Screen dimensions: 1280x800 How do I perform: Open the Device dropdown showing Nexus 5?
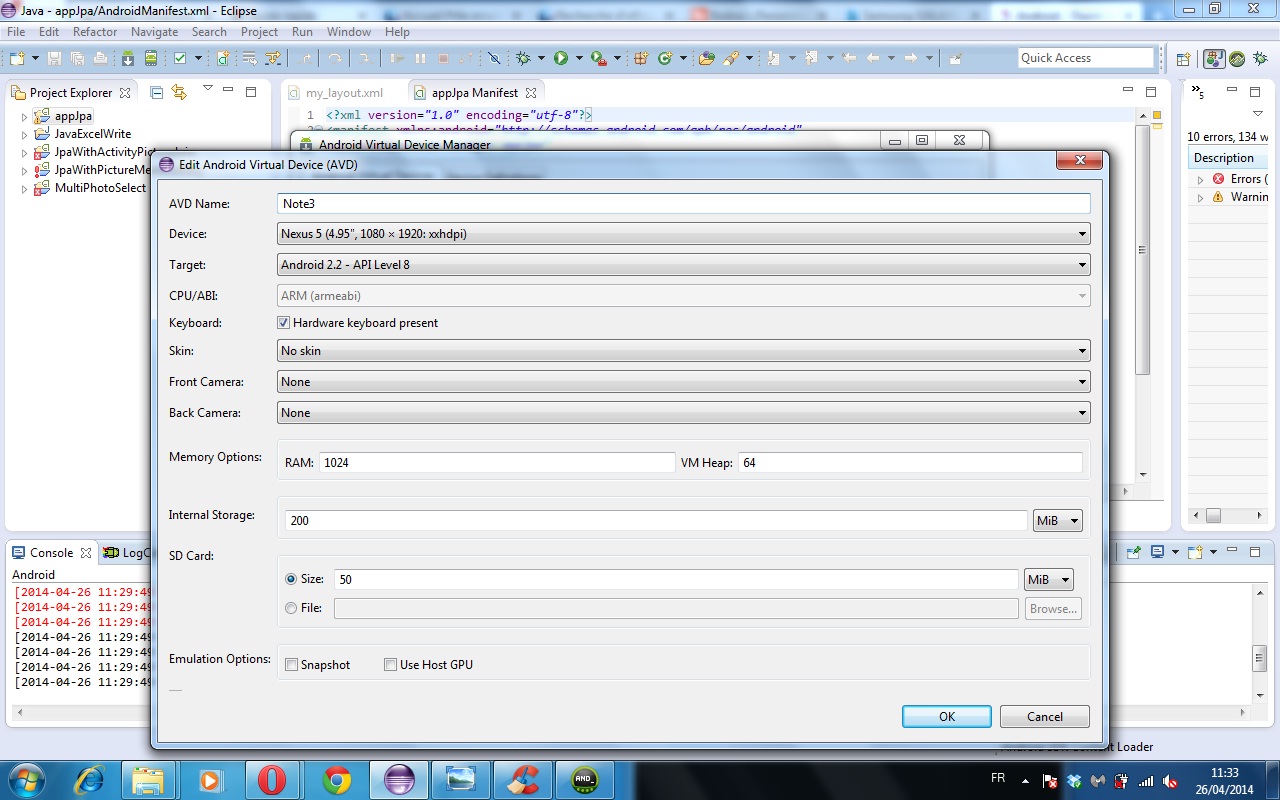click(x=683, y=234)
